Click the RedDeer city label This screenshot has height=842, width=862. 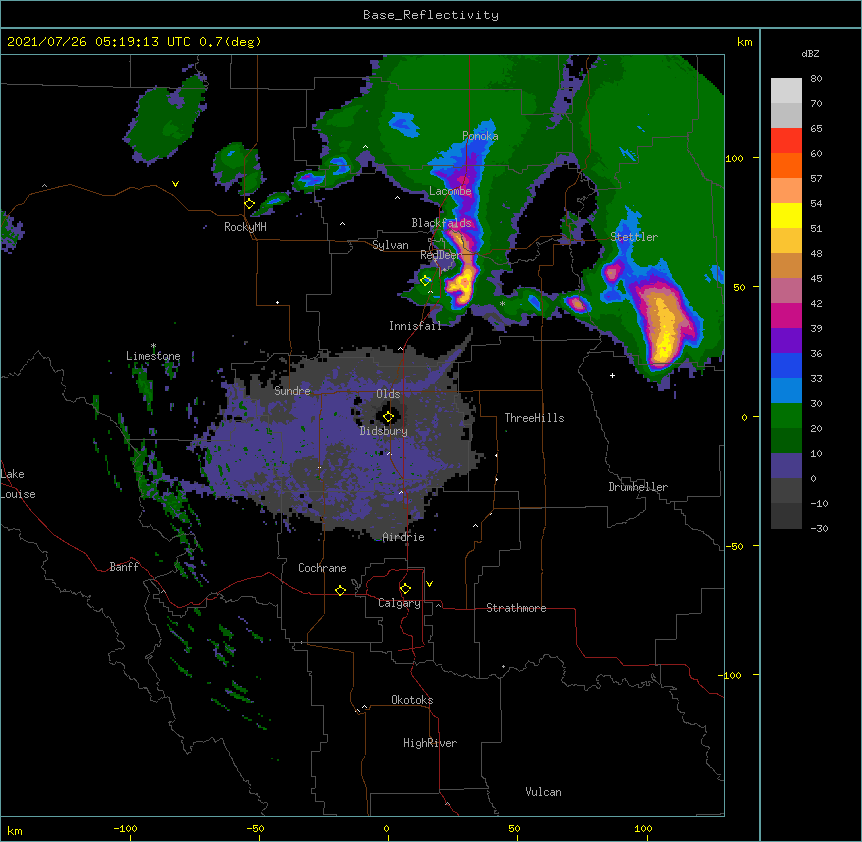tap(441, 255)
